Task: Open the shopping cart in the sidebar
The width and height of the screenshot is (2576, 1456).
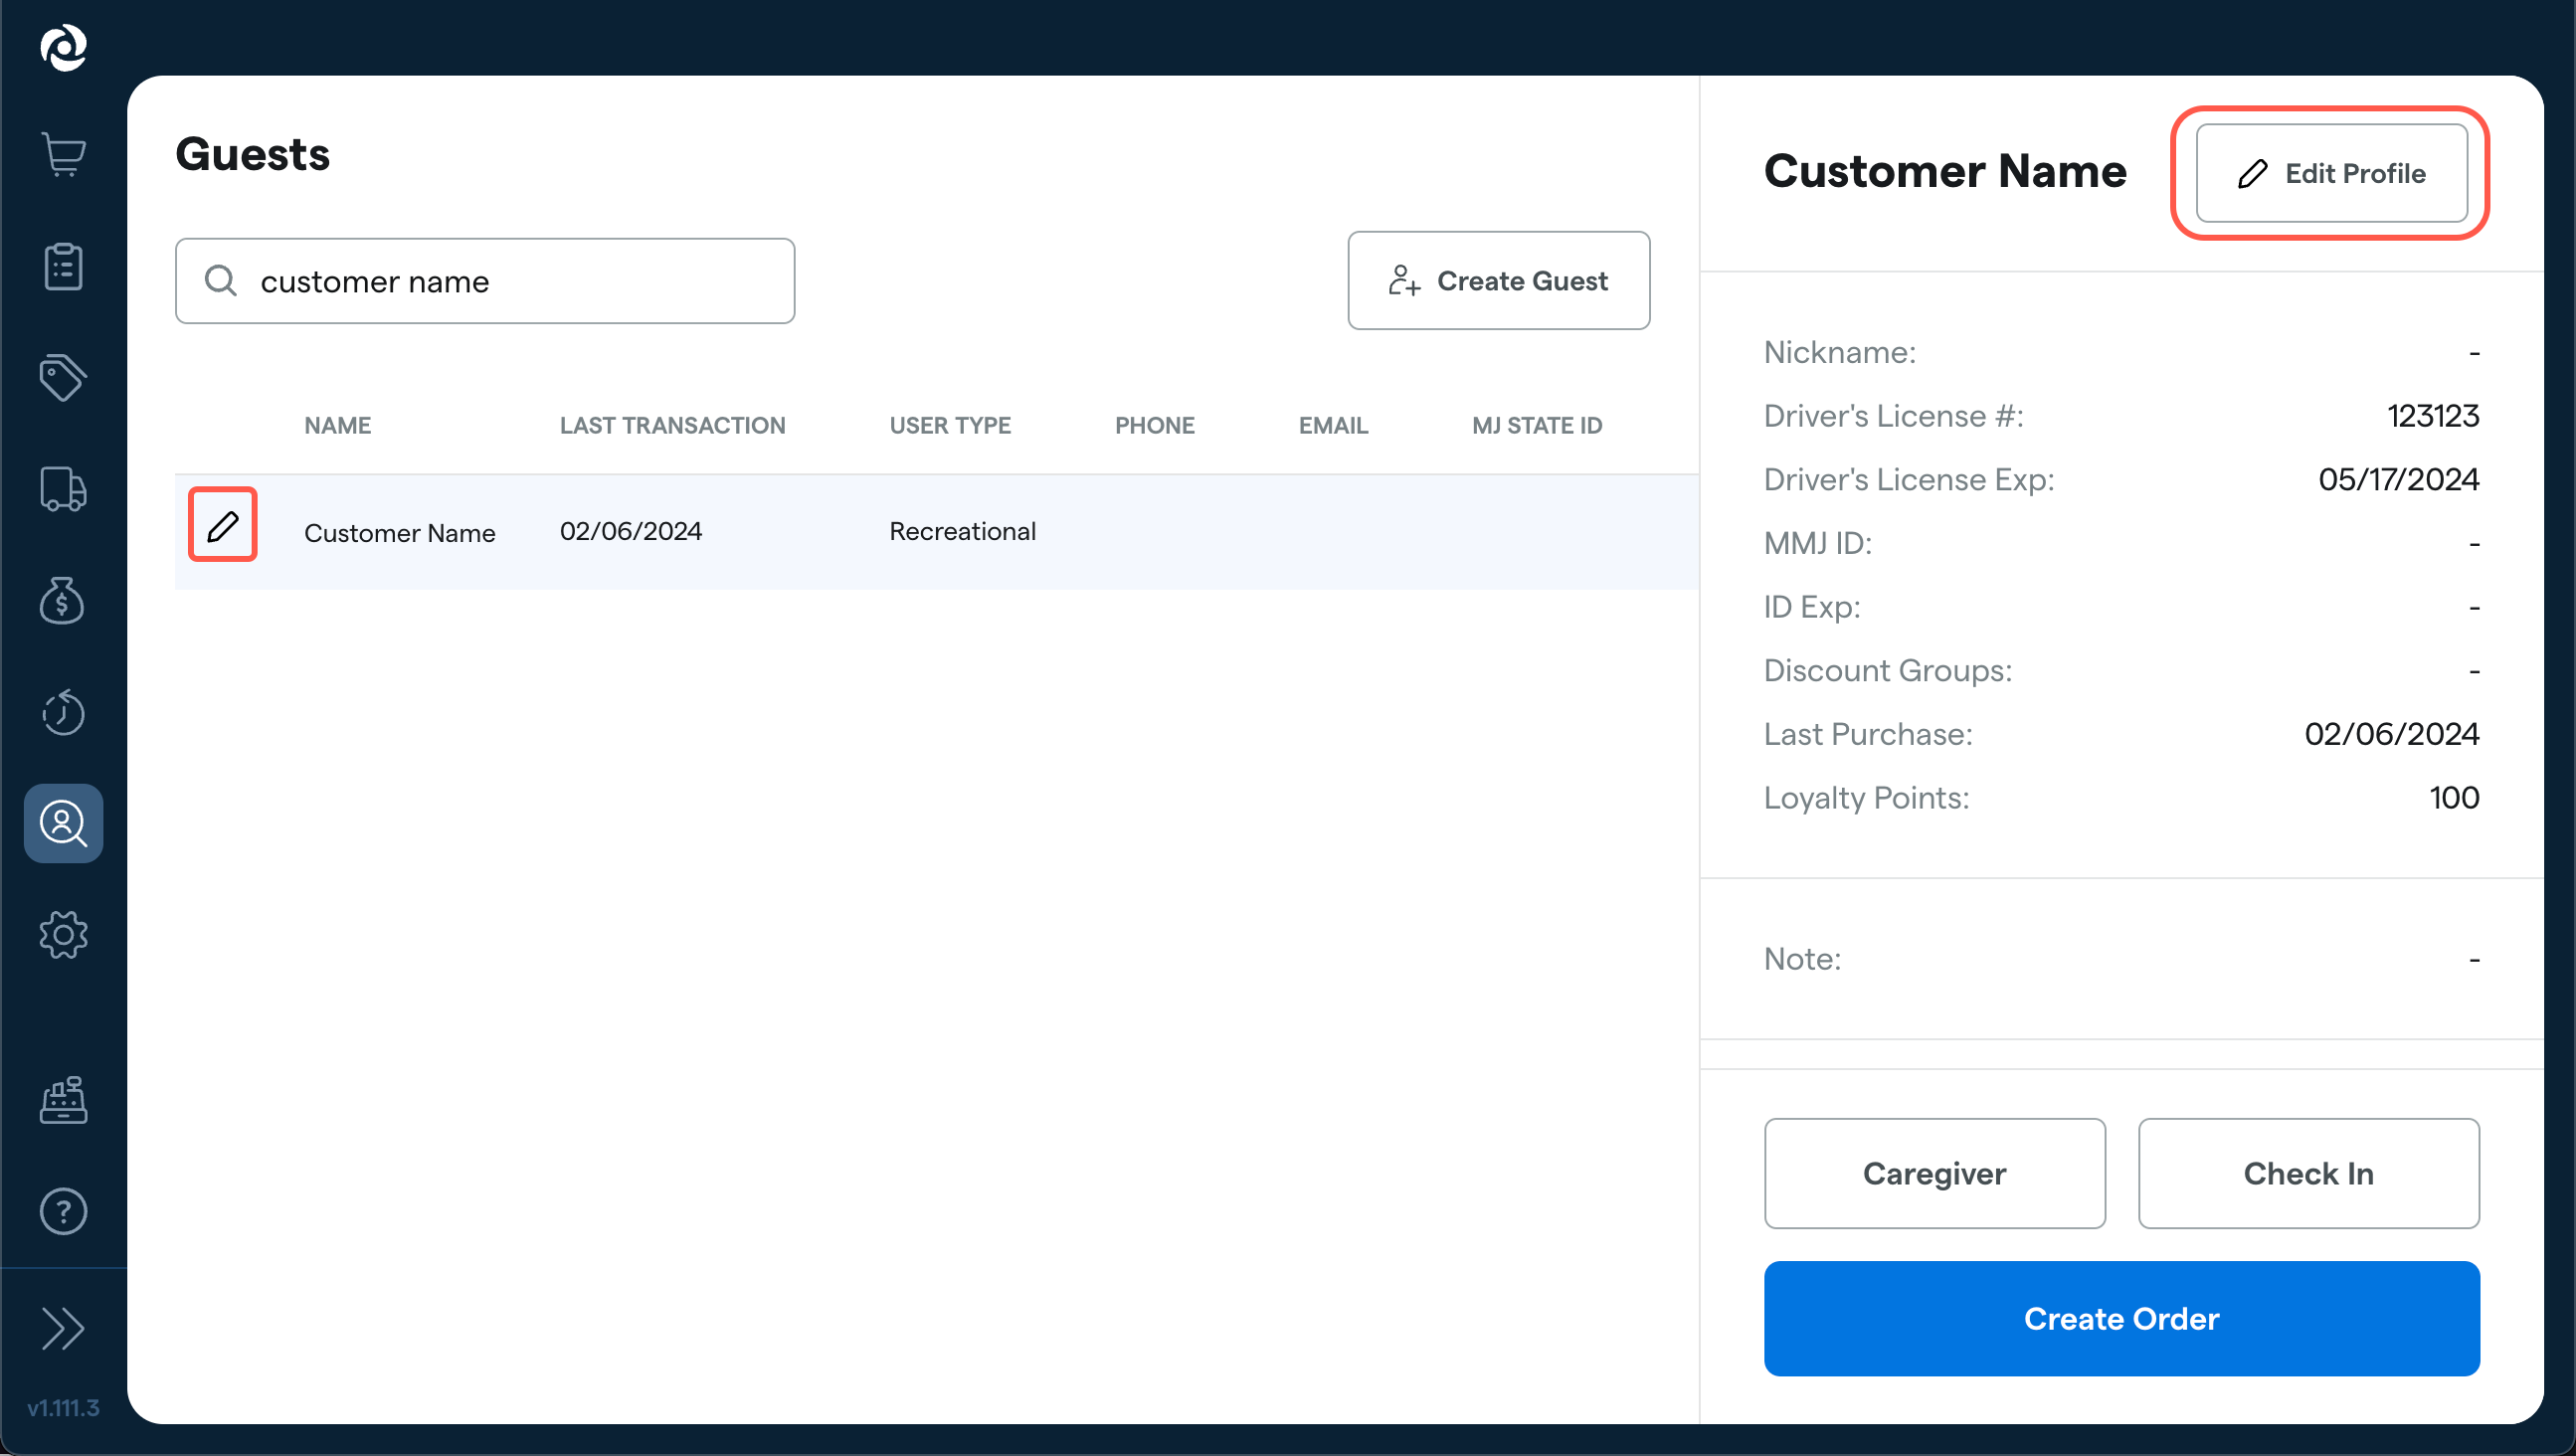Action: click(63, 154)
